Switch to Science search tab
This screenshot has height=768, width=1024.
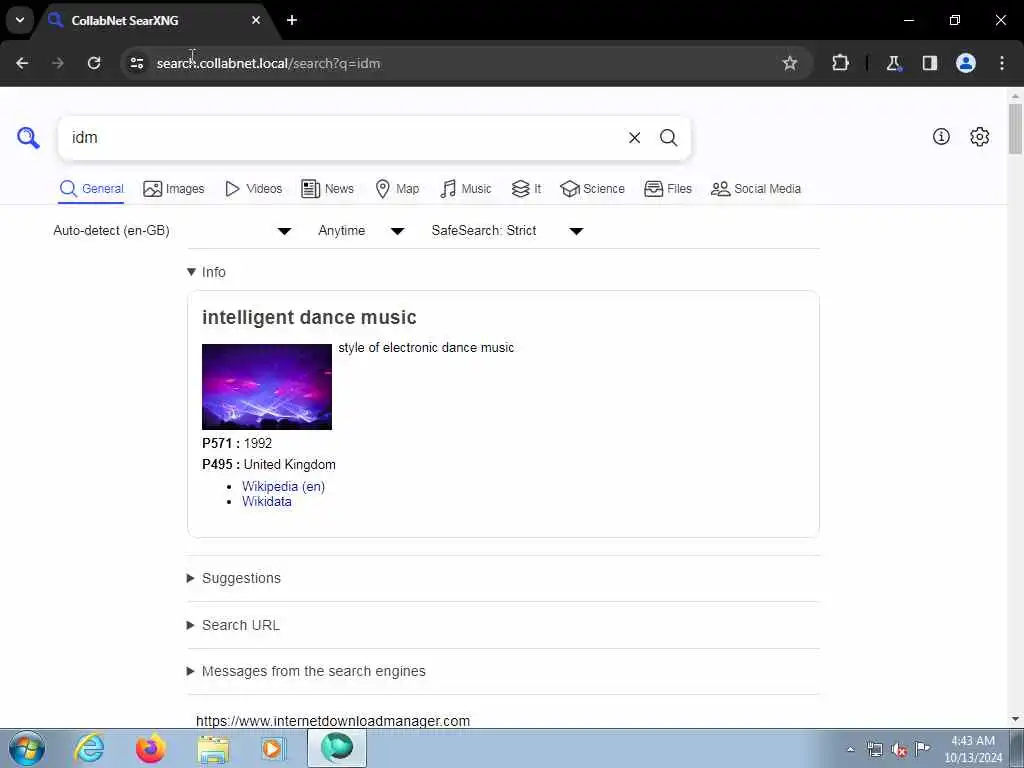pos(592,189)
